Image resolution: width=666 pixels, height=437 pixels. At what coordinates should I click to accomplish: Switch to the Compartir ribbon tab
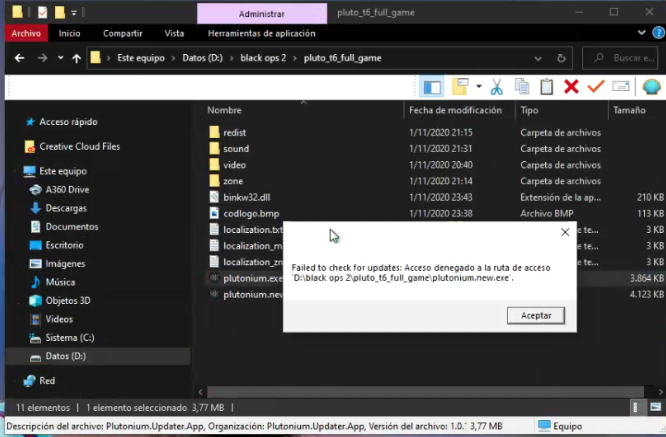click(x=122, y=33)
